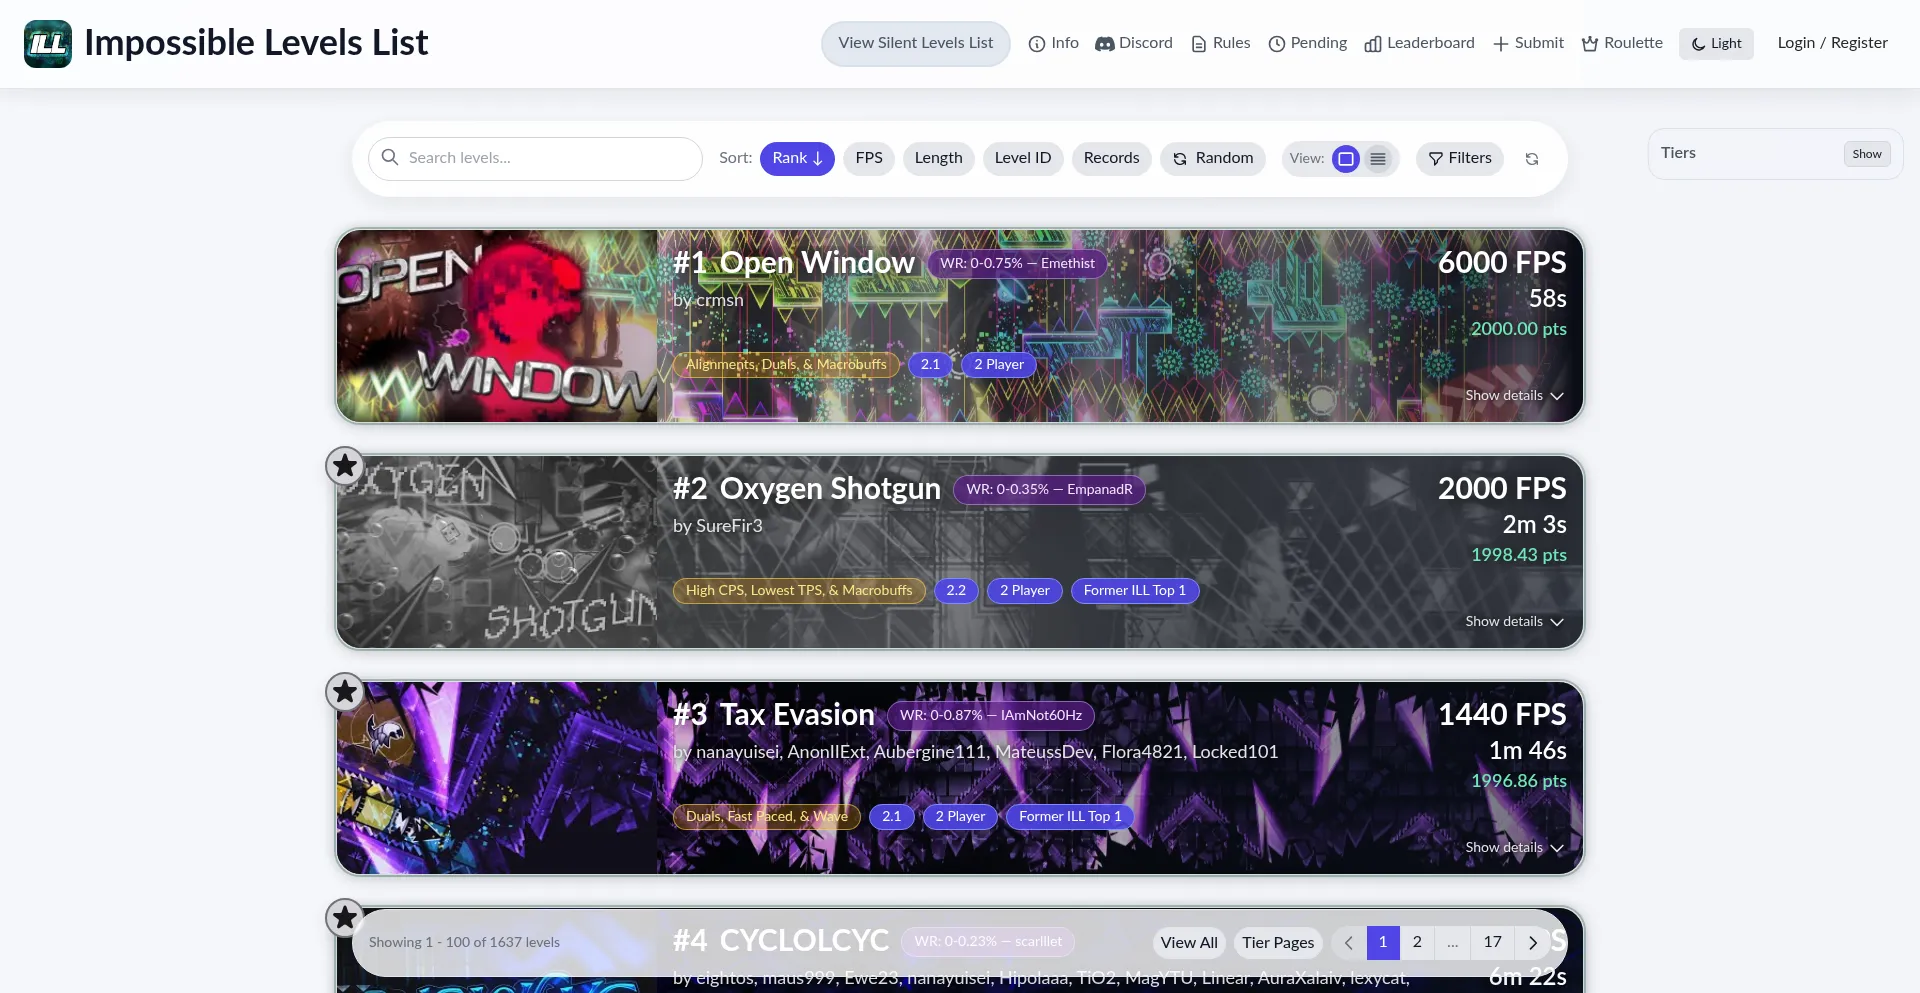Click the star badge on Tax Evasion

pos(345,692)
